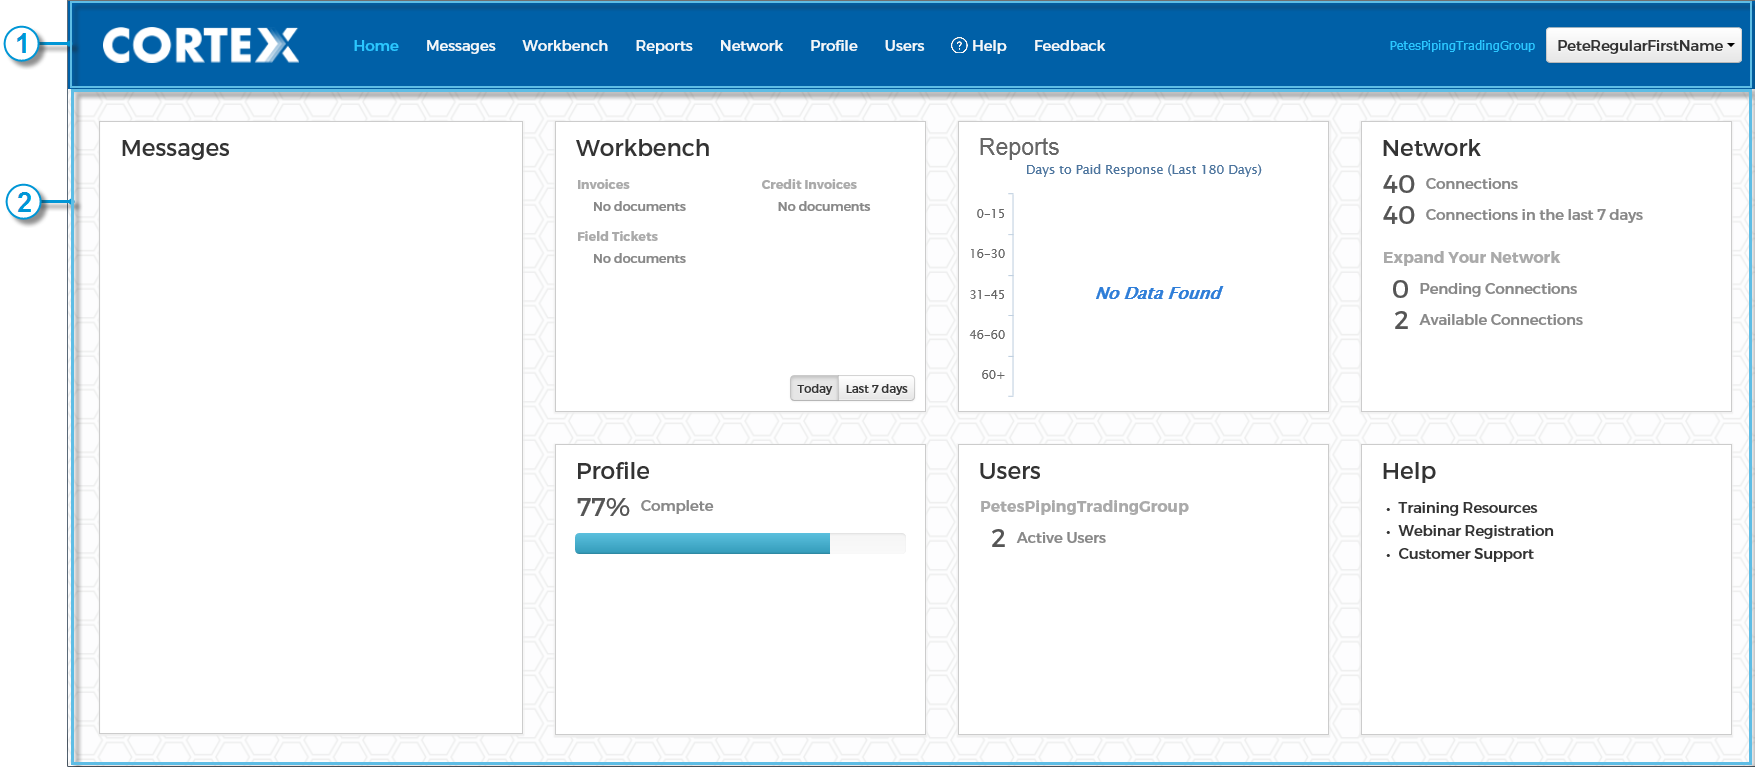Click the Messages card heading
1755x767 pixels.
(x=175, y=148)
